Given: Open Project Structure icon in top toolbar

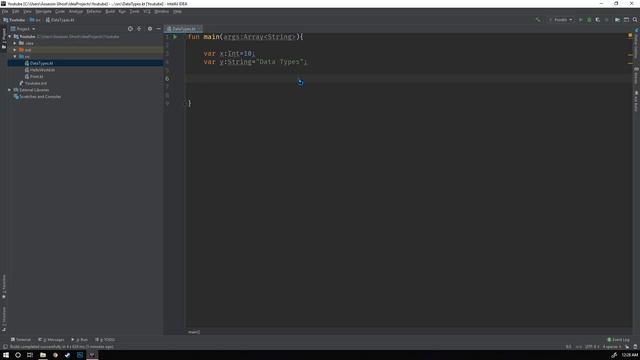Looking at the screenshot, I should pos(617,20).
